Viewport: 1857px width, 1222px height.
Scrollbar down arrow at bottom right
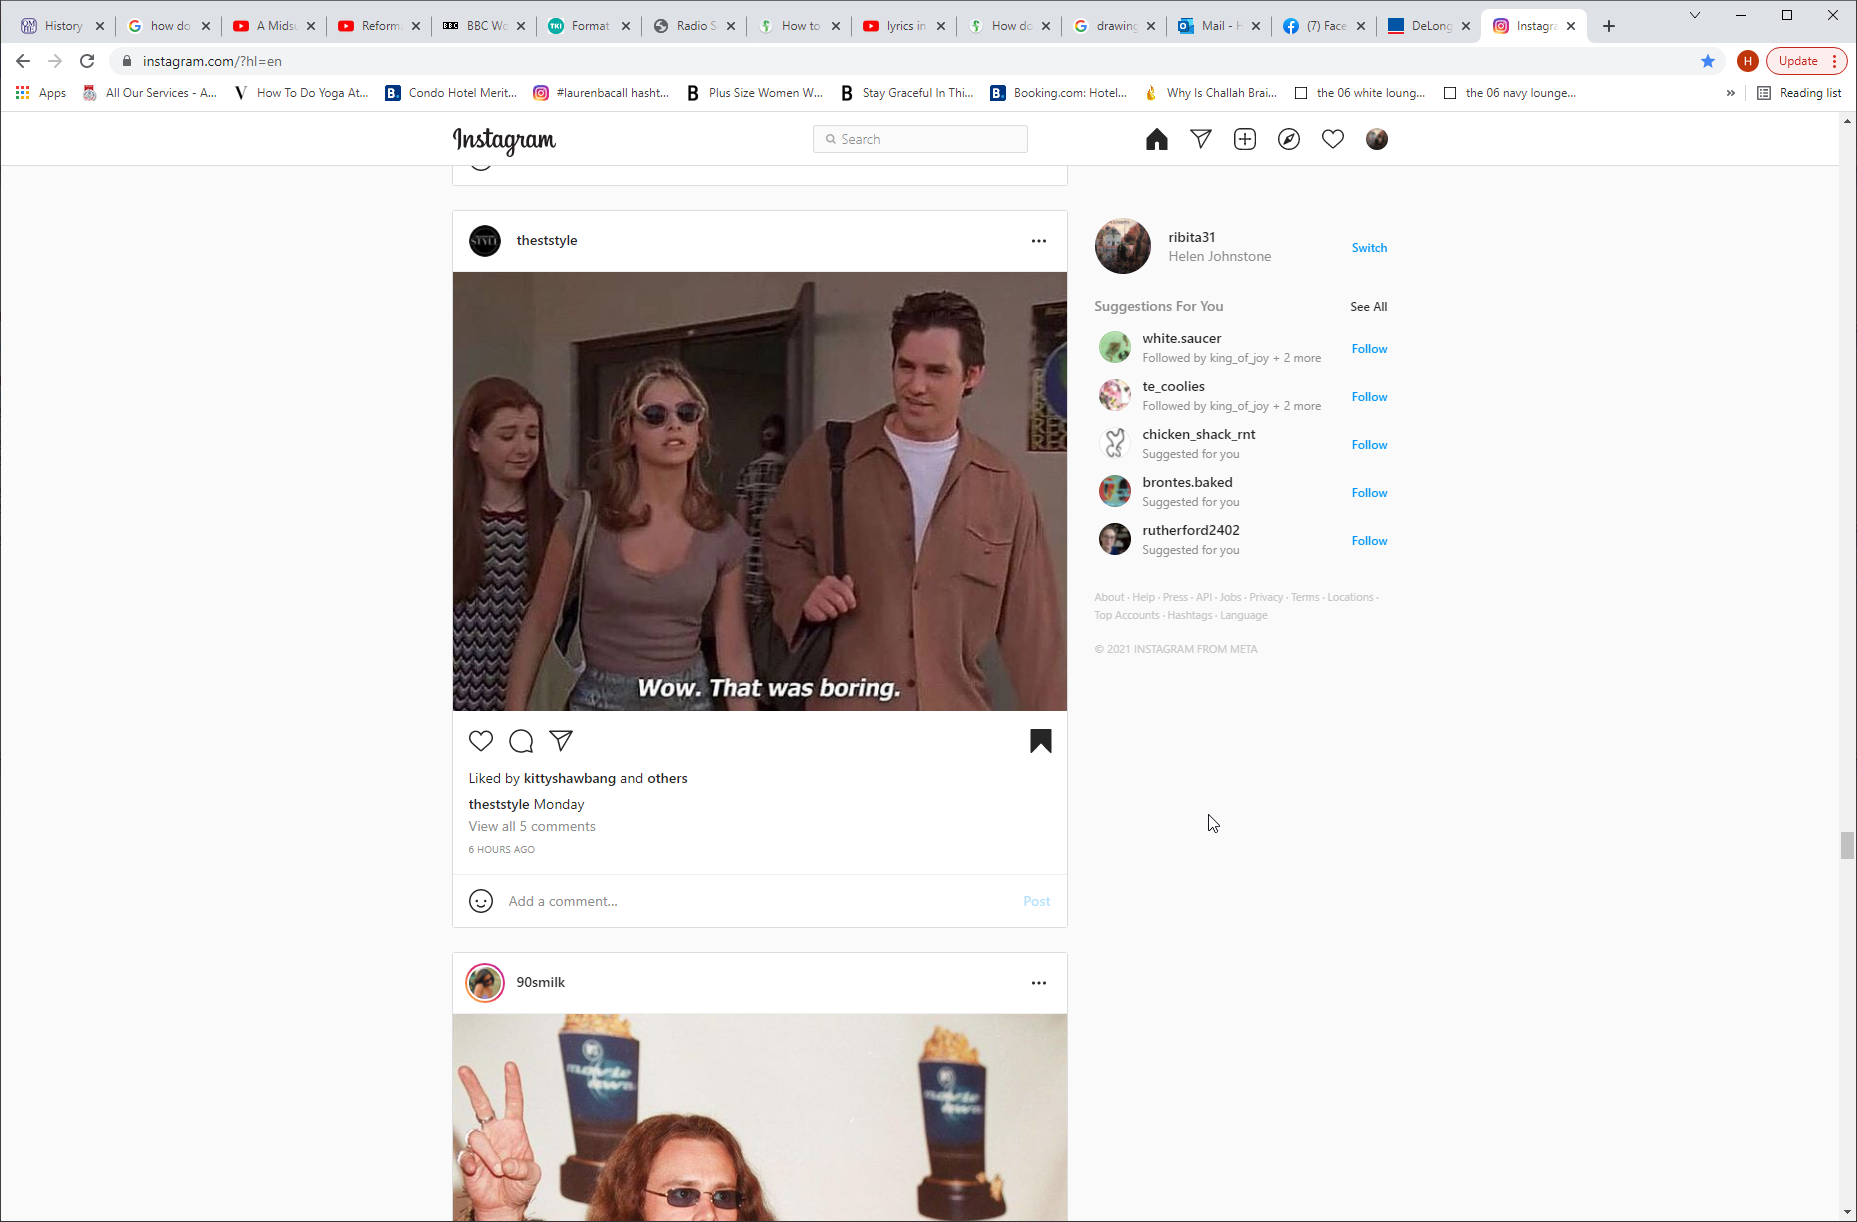(1847, 1212)
